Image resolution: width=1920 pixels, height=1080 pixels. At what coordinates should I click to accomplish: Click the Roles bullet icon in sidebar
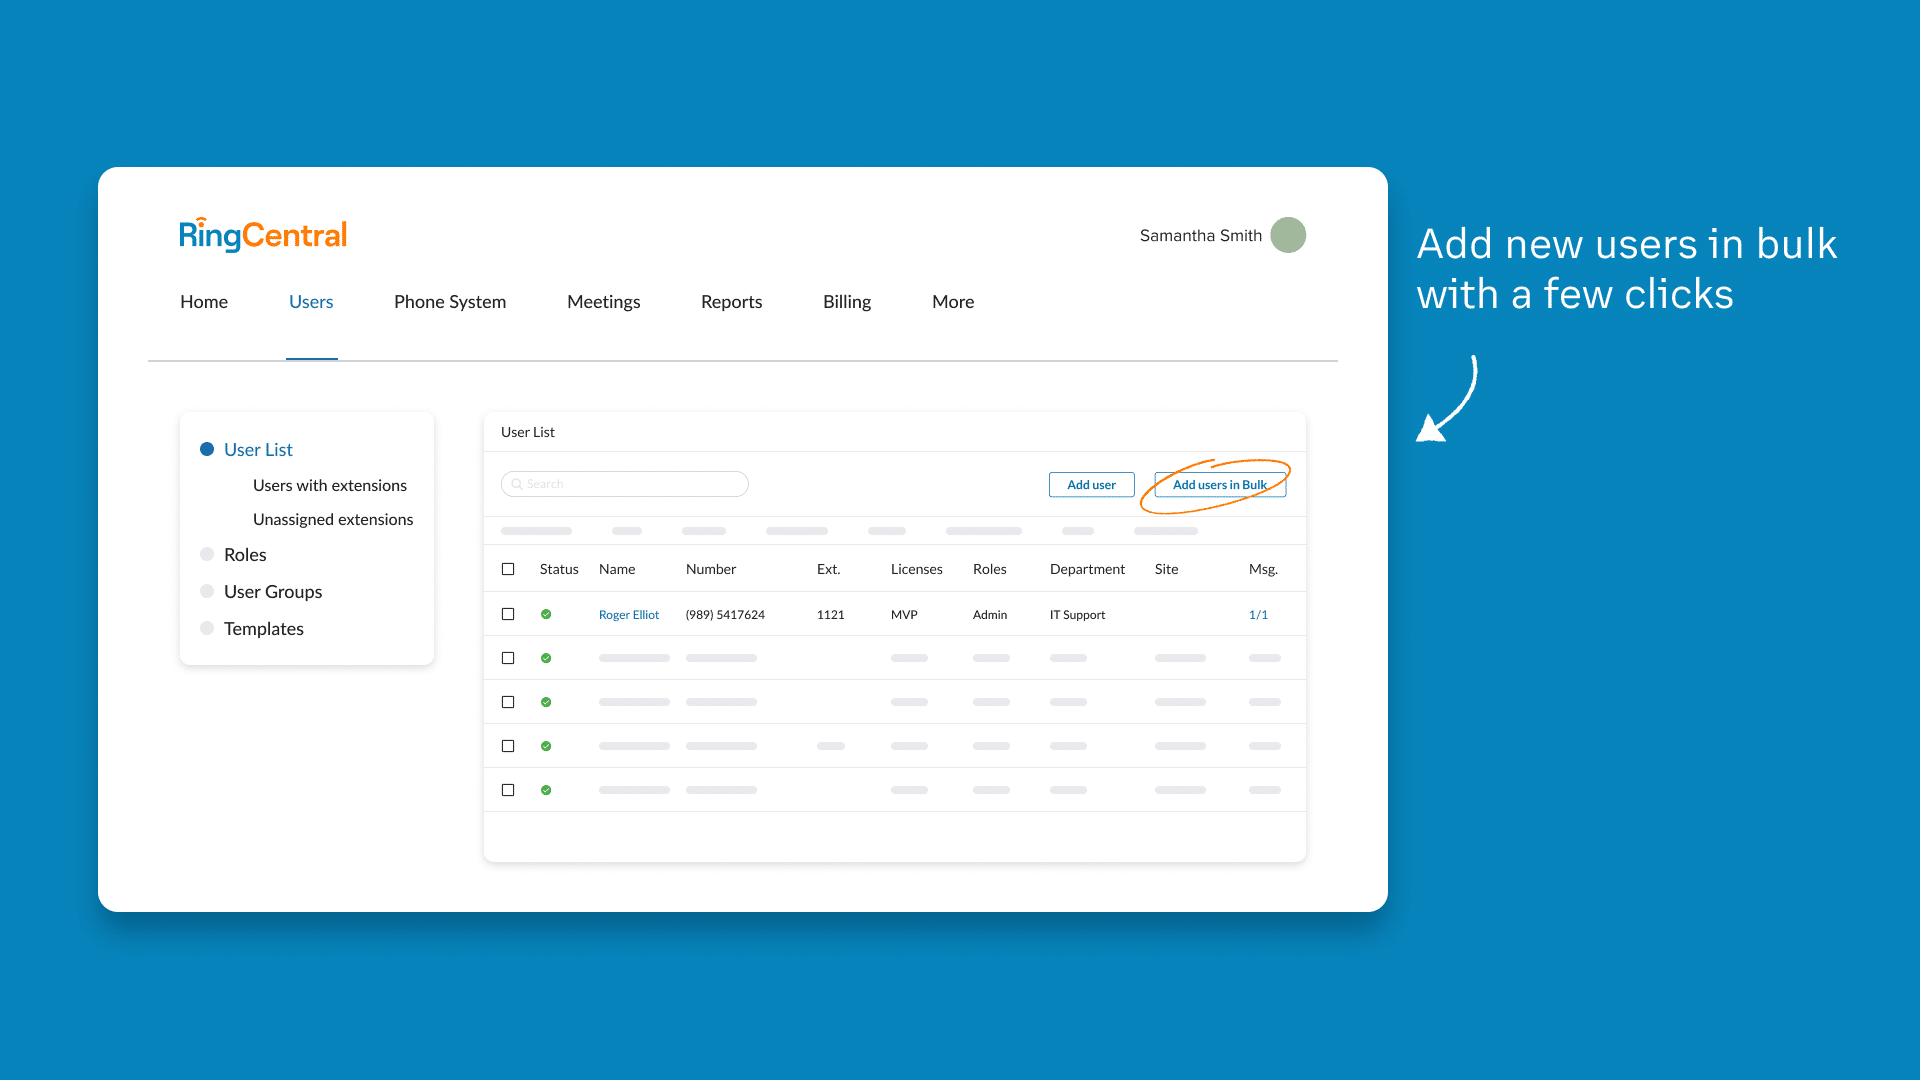pyautogui.click(x=207, y=554)
